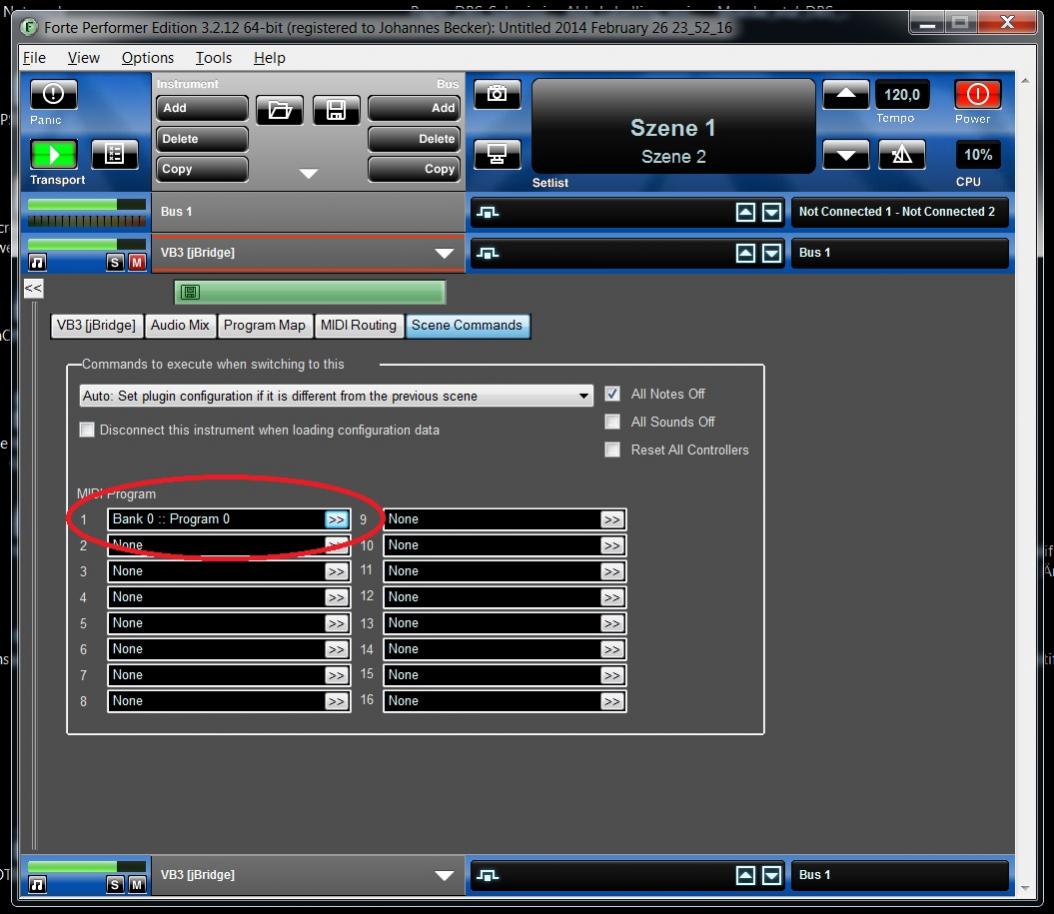This screenshot has height=914, width=1054.
Task: Expand the bottom VB3 [jBridge] strip dropdown arrow
Action: [x=444, y=875]
